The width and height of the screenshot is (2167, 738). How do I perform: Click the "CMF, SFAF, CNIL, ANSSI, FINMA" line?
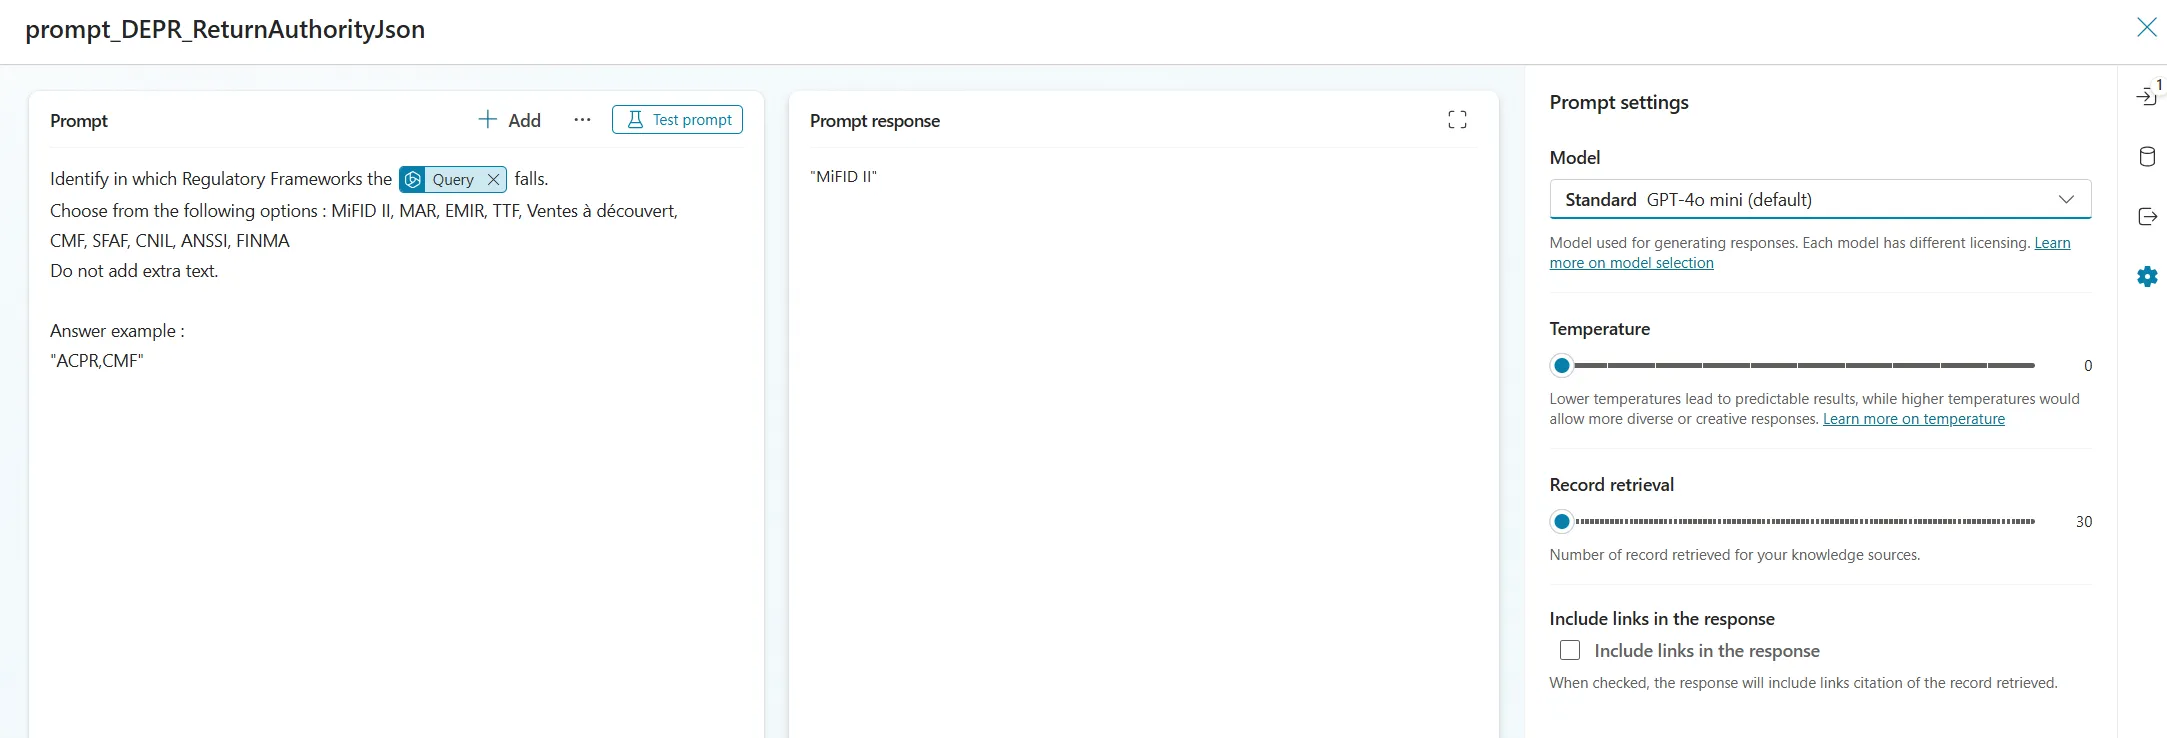(x=170, y=241)
